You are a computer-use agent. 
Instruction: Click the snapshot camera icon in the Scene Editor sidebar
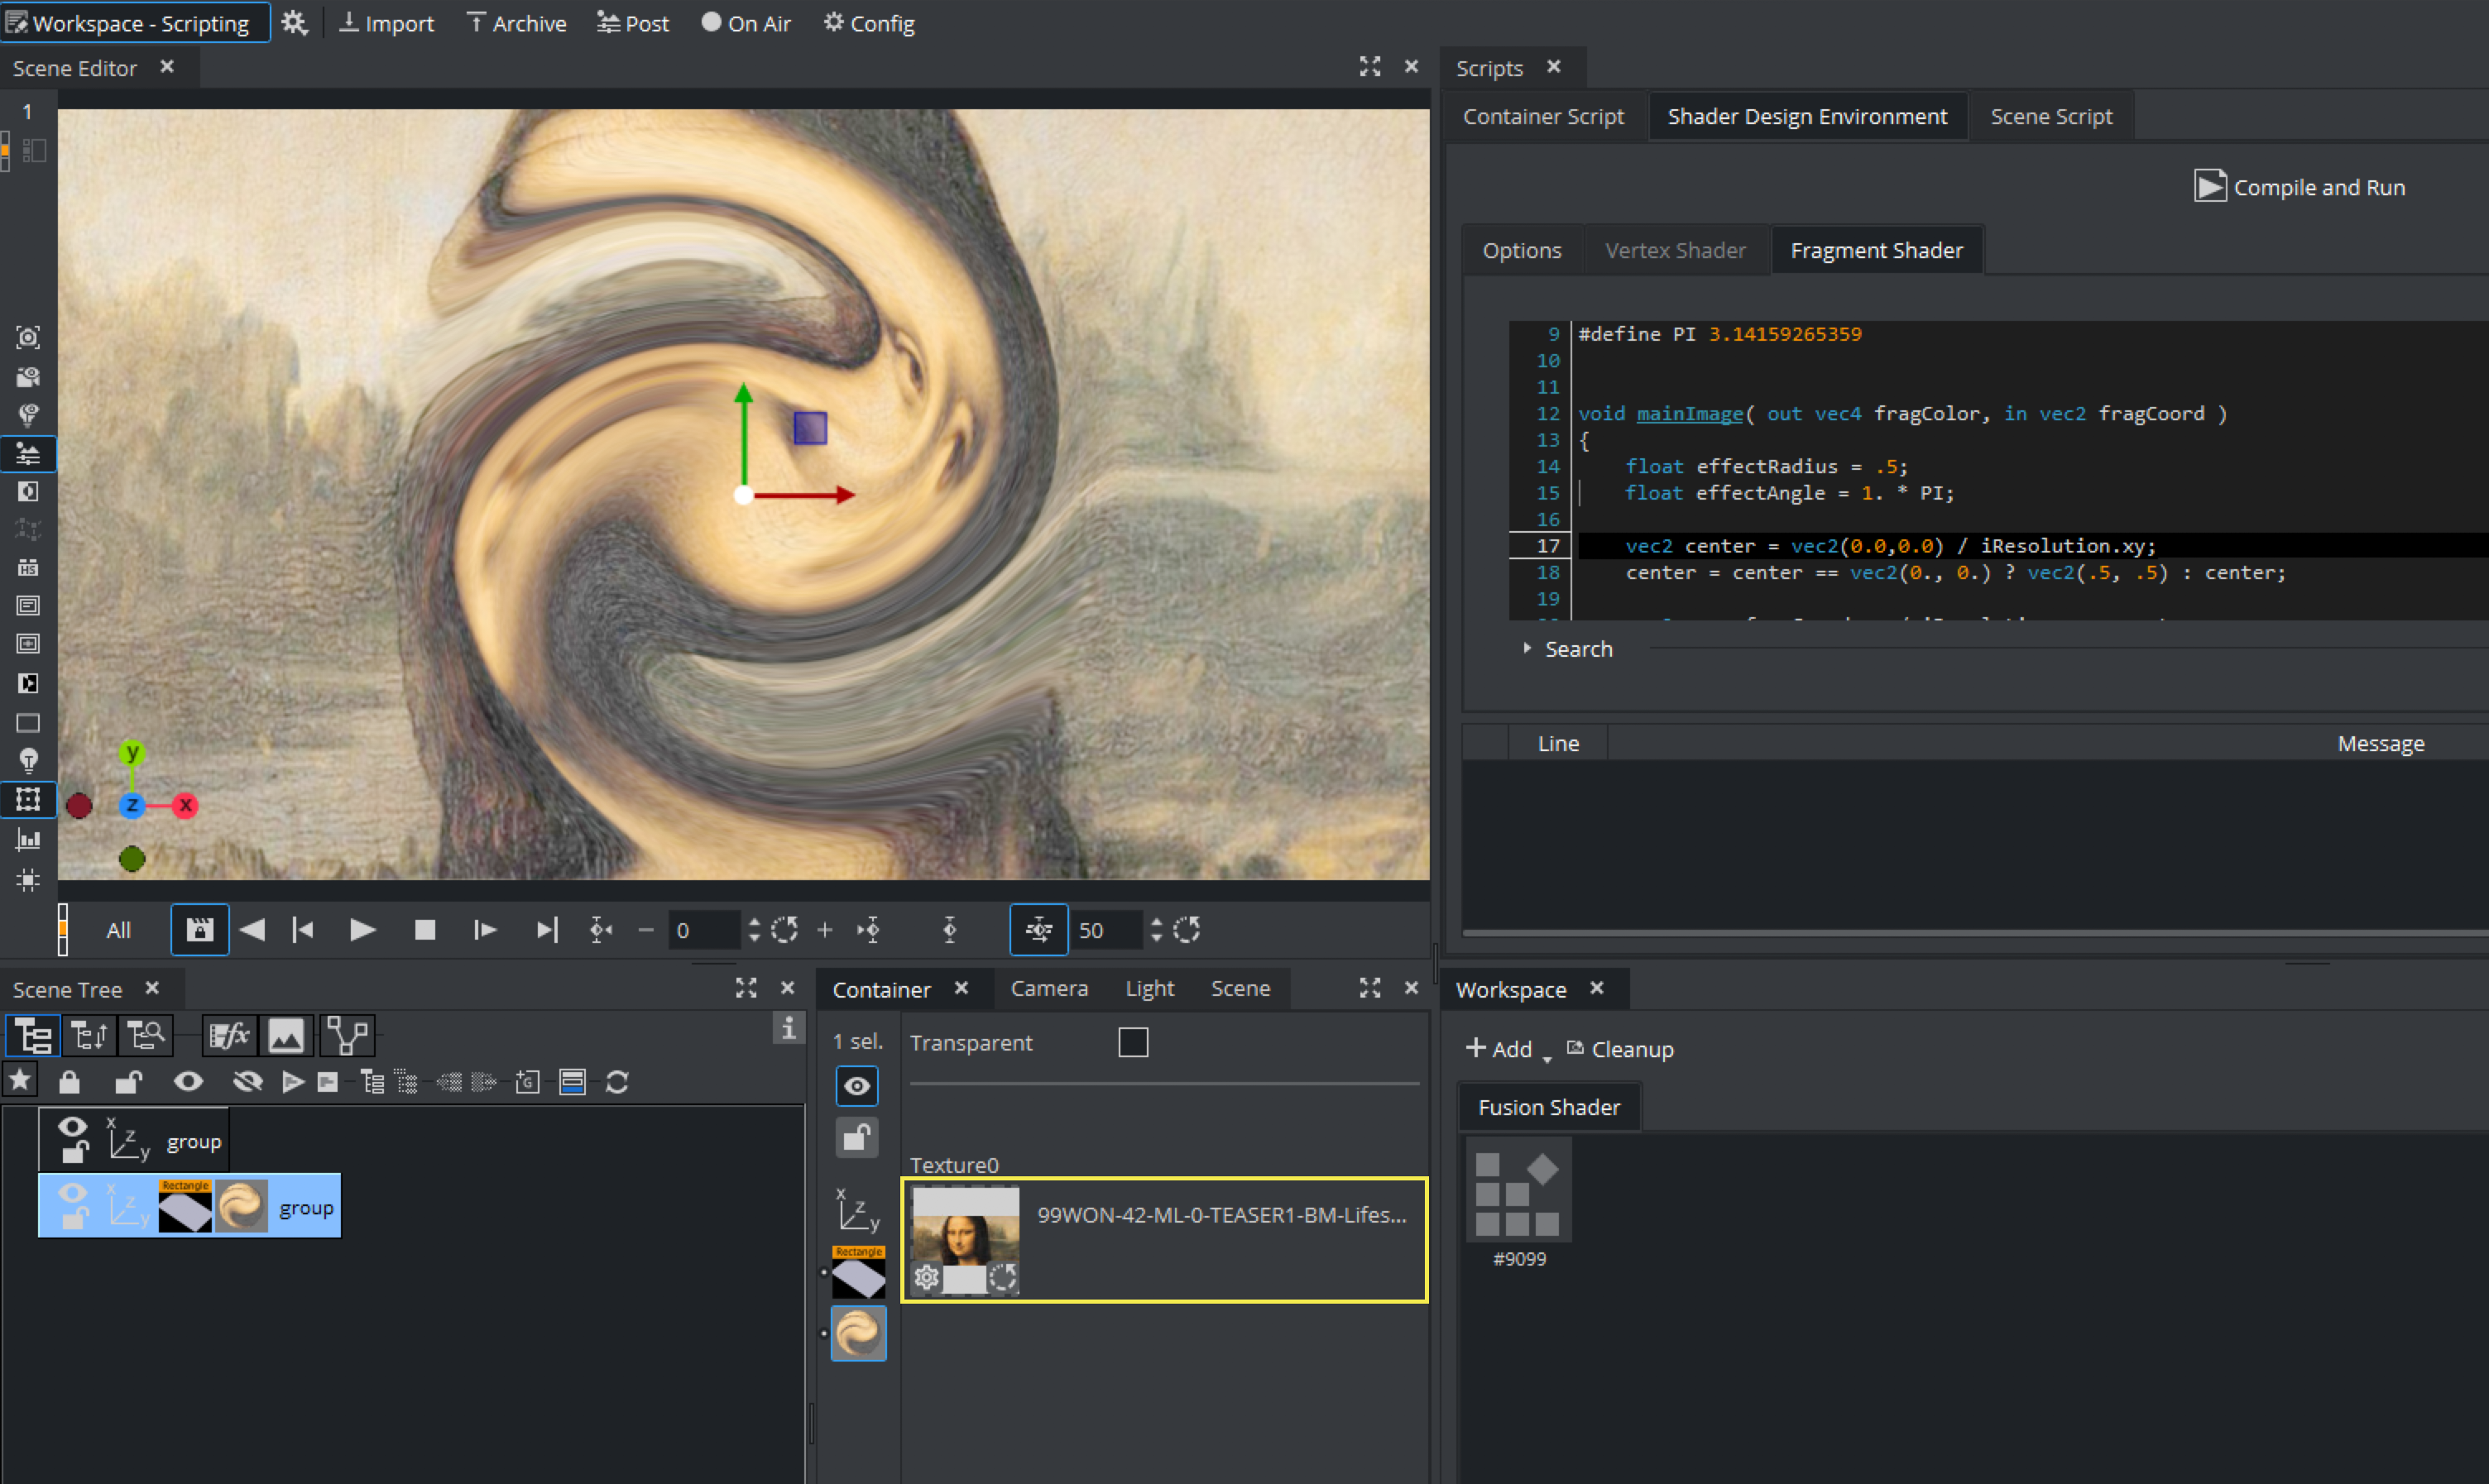click(28, 337)
